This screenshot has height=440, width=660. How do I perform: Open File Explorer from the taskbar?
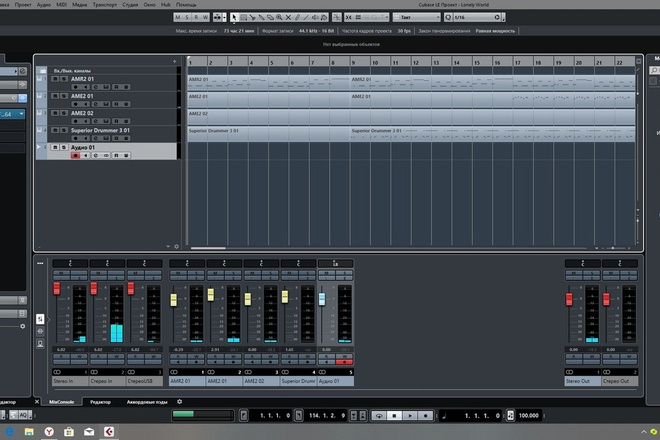point(29,432)
